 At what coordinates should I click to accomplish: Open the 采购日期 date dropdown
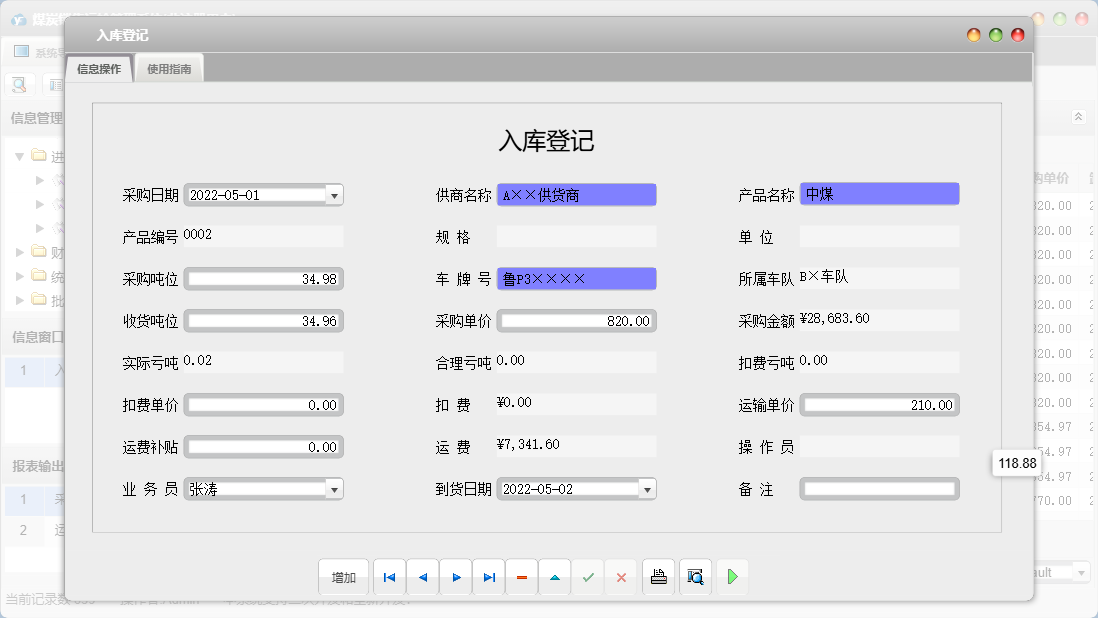[336, 194]
